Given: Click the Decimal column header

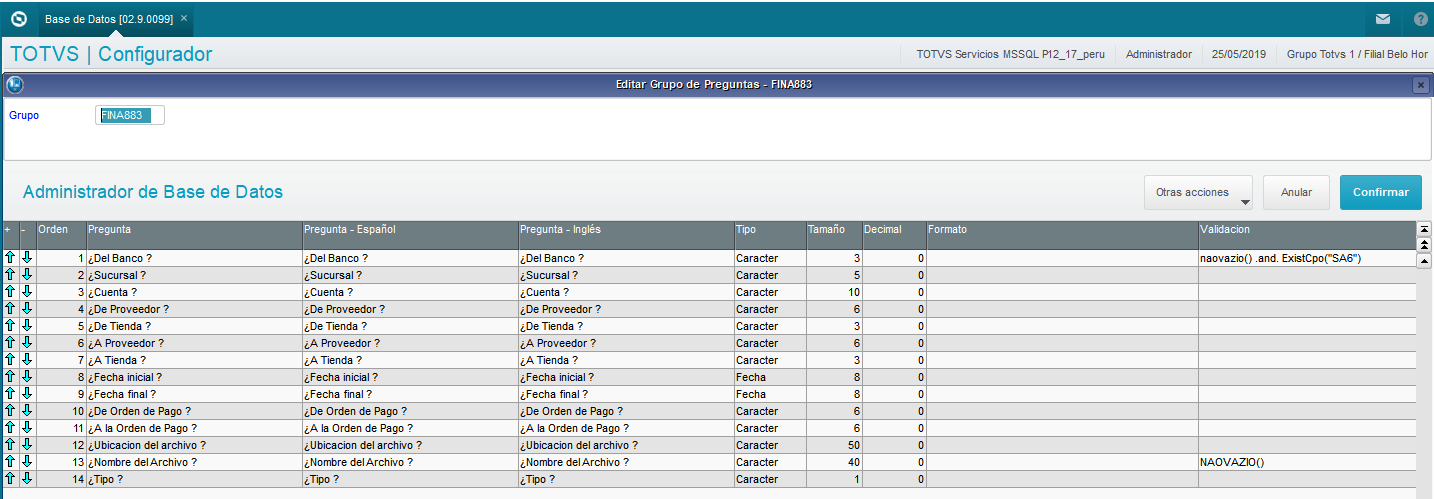Looking at the screenshot, I should pos(894,235).
